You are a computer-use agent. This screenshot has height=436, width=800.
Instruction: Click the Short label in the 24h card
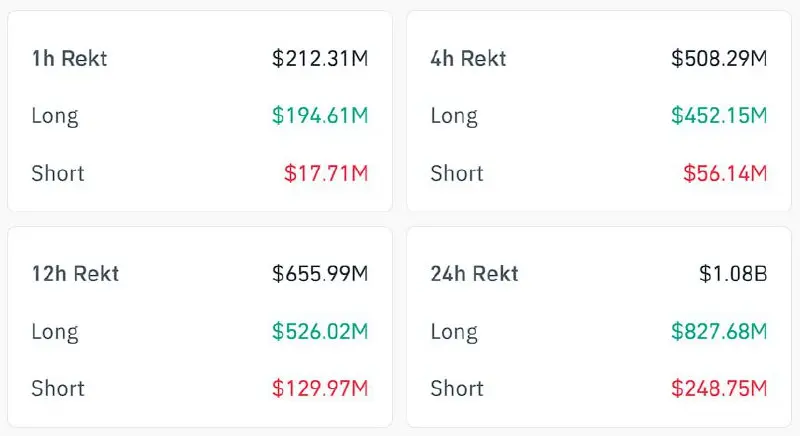tap(457, 388)
